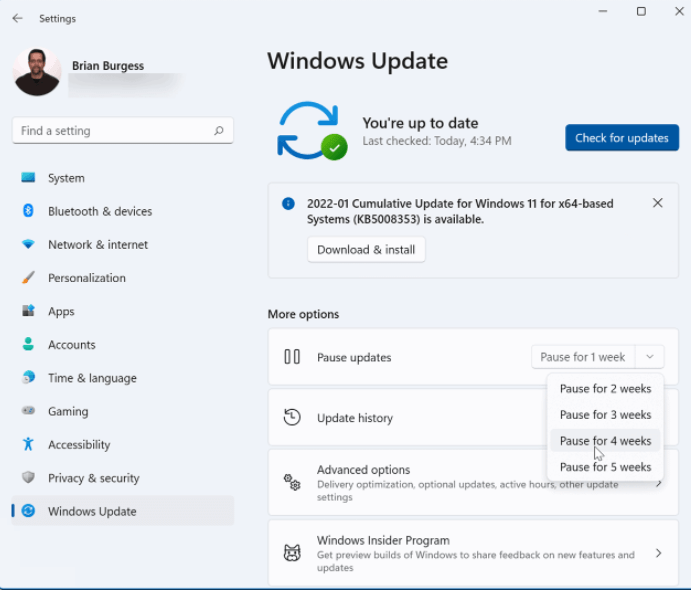The image size is (691, 590).
Task: Open Update history
Action: click(x=407, y=417)
